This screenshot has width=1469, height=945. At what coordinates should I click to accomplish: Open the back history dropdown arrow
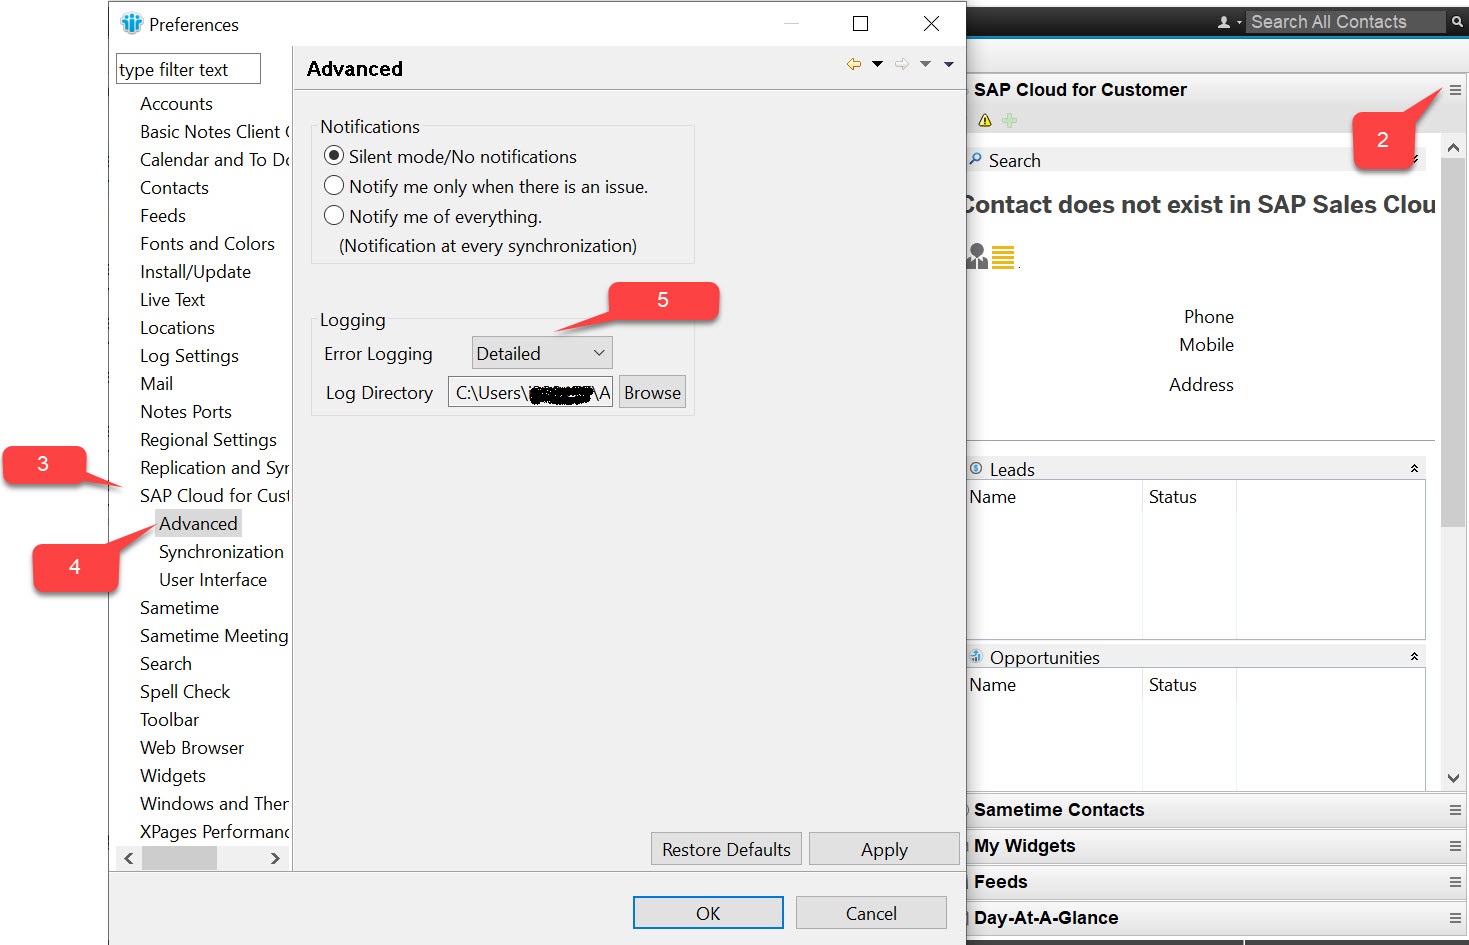click(877, 64)
